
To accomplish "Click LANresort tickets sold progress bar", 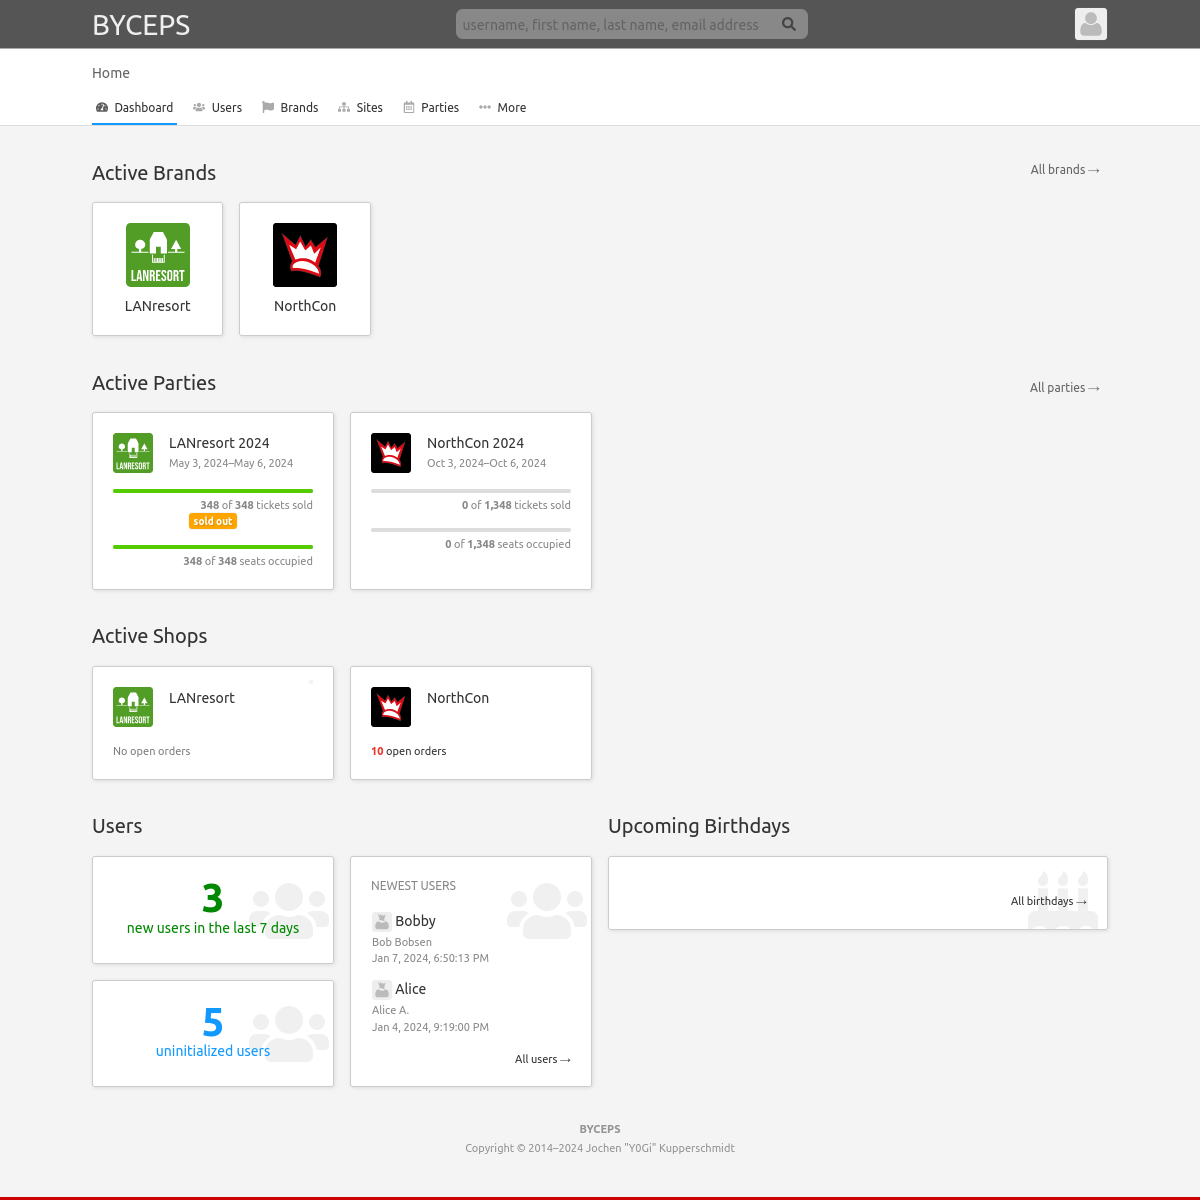I will tap(213, 491).
